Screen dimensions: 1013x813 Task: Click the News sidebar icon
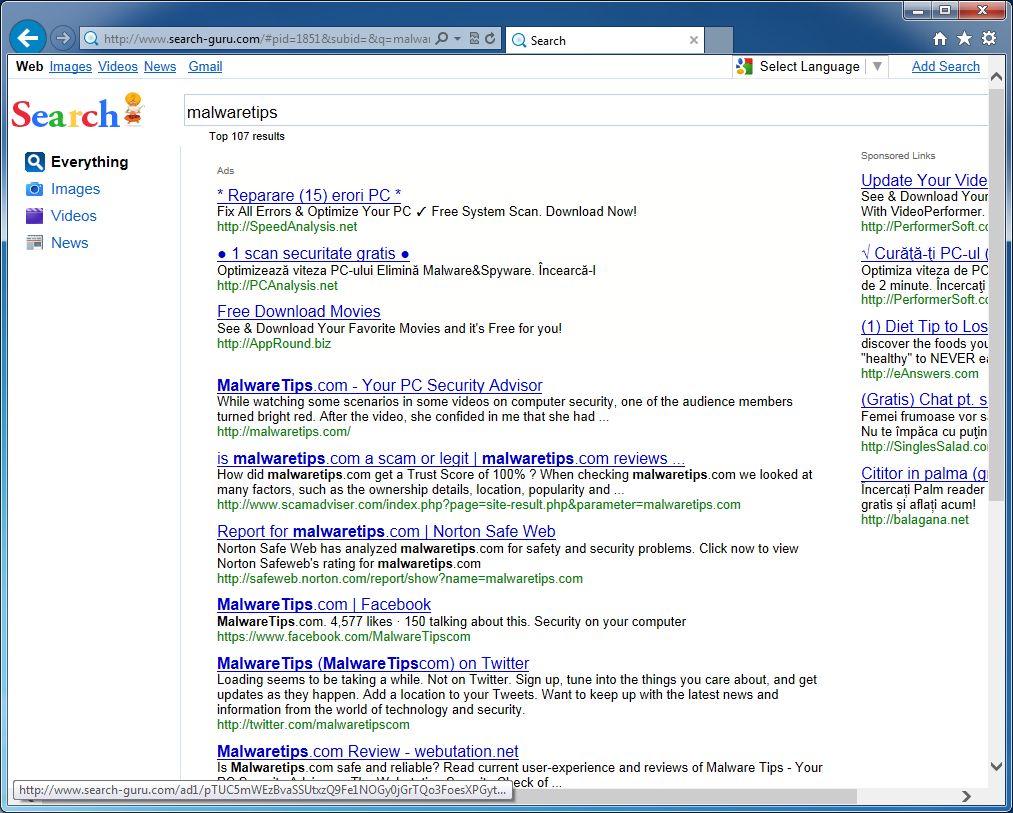pos(36,242)
